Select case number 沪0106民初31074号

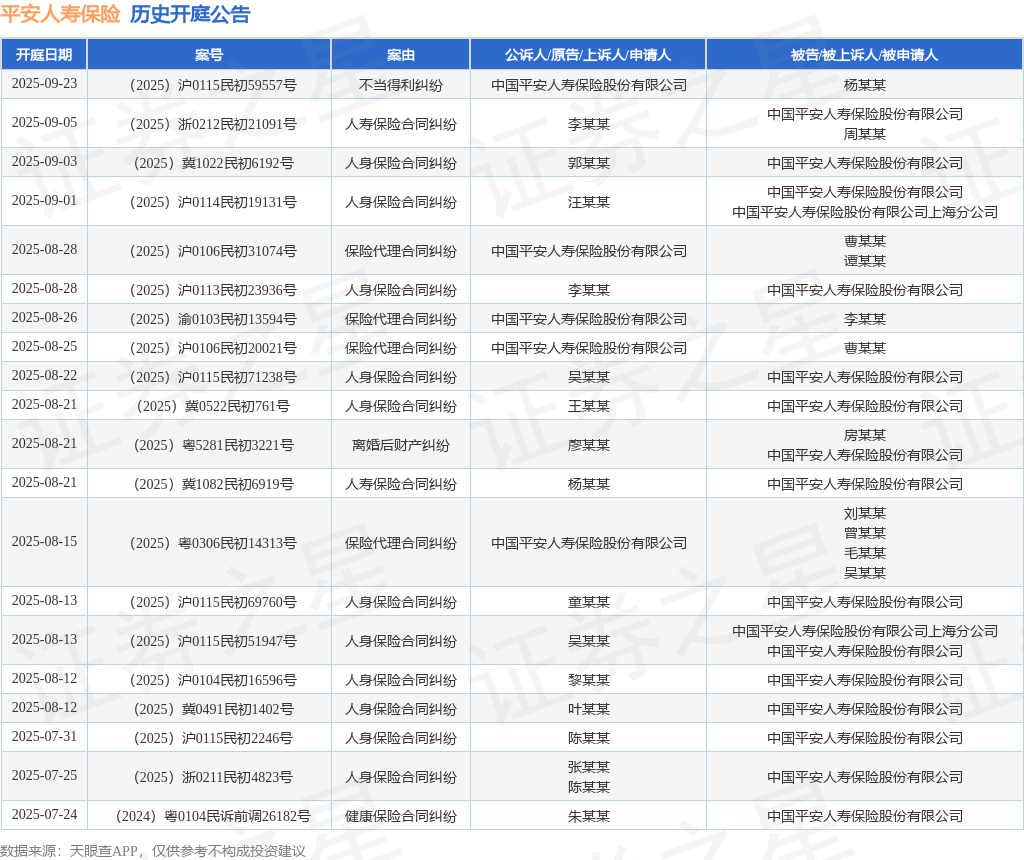tap(213, 251)
